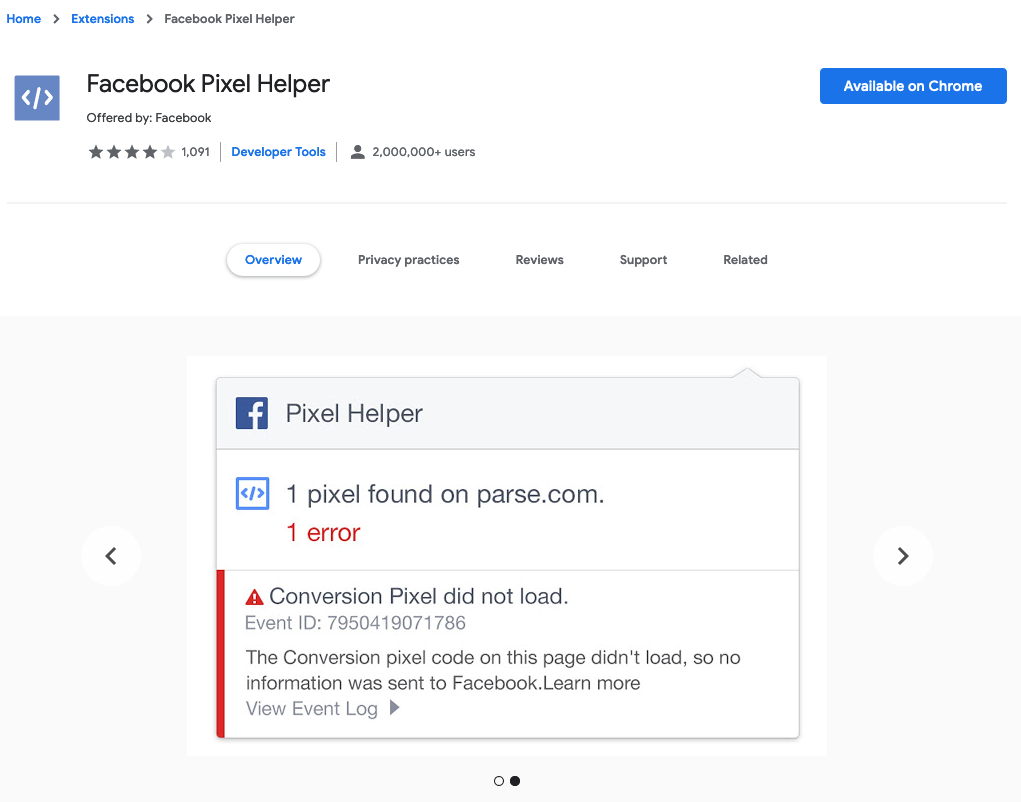Switch to the Privacy practices tab
Screen dimensions: 1021x802
point(408,260)
